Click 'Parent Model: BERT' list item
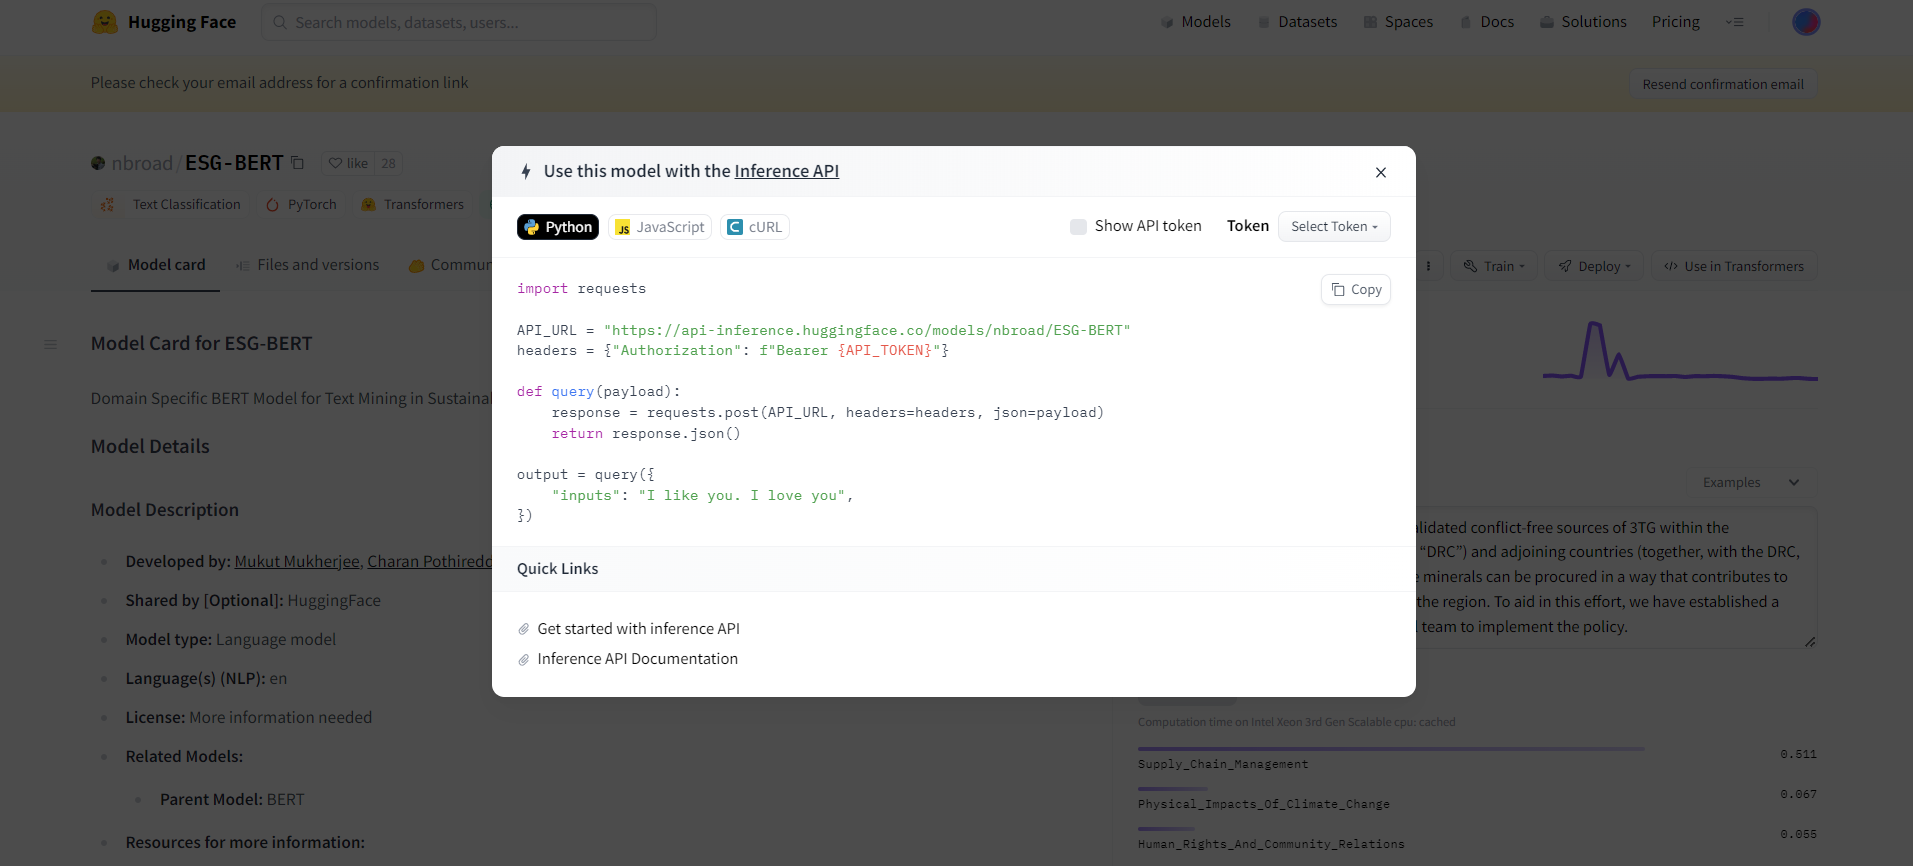Image resolution: width=1913 pixels, height=866 pixels. 232,800
